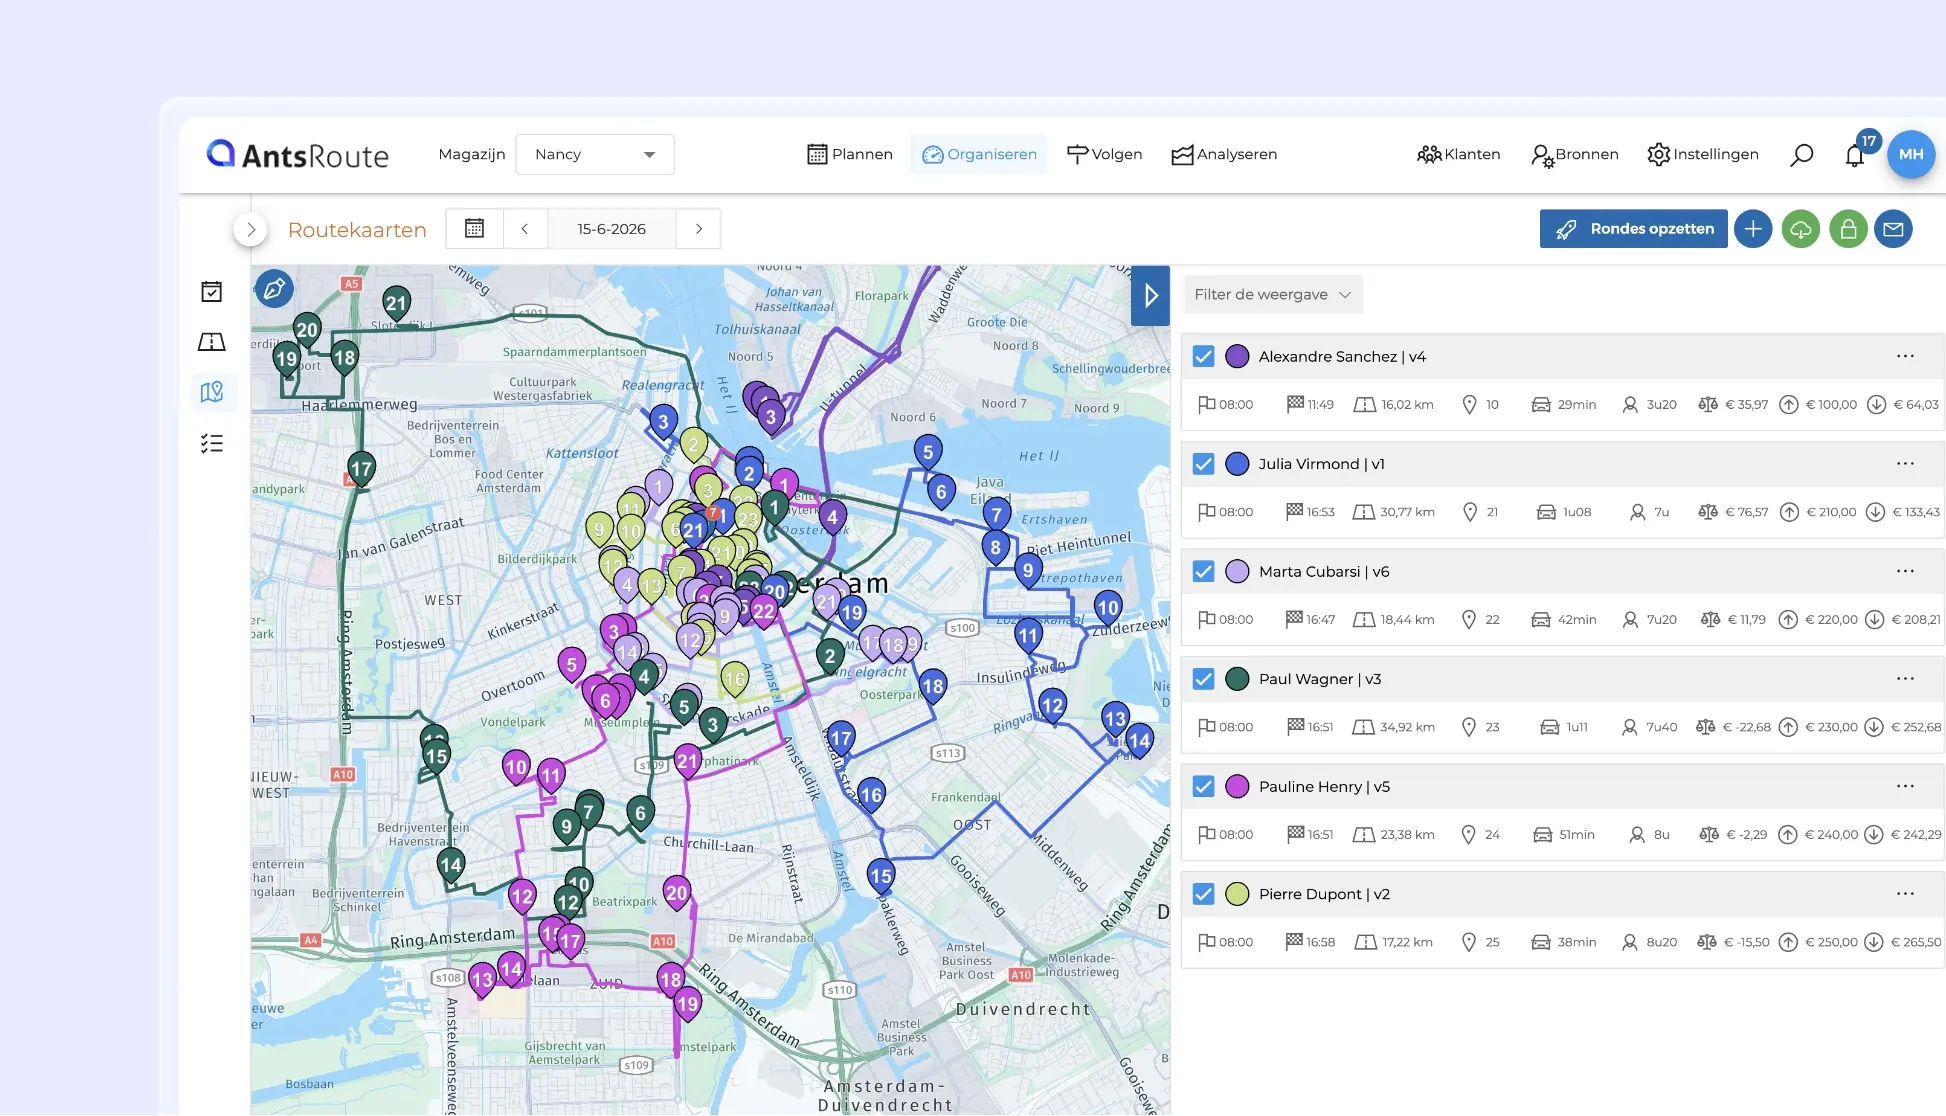This screenshot has height=1116, width=1946.
Task: Collapse map panel with blue arrow tab
Action: click(x=1150, y=295)
